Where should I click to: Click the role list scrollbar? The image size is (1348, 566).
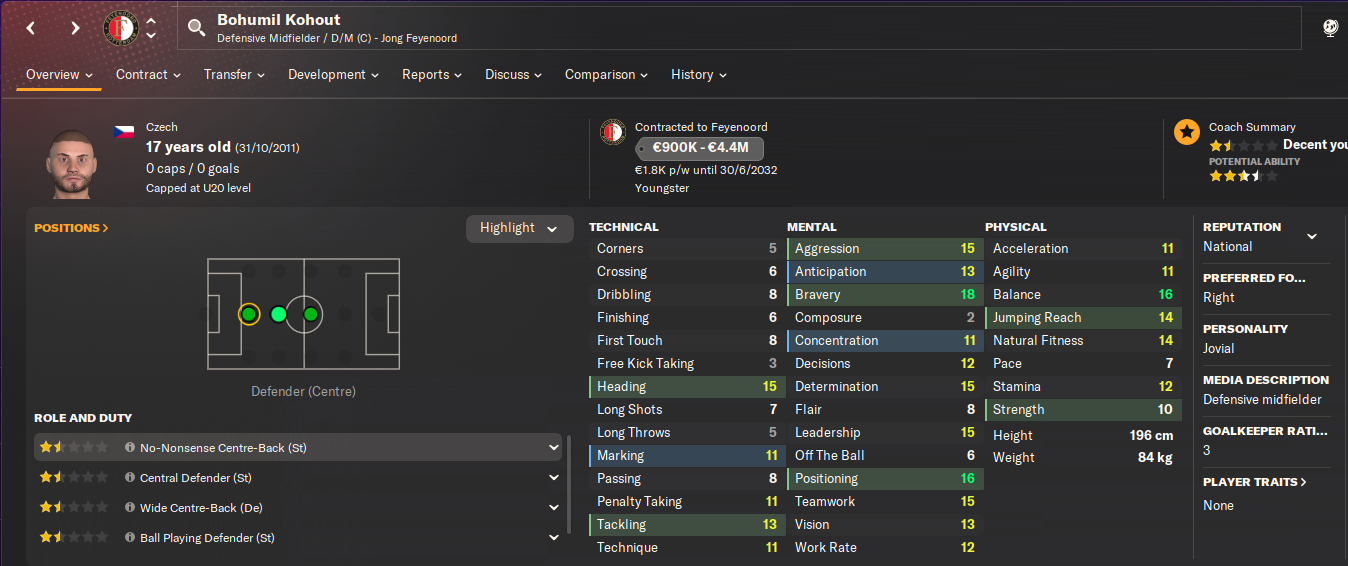pos(570,485)
